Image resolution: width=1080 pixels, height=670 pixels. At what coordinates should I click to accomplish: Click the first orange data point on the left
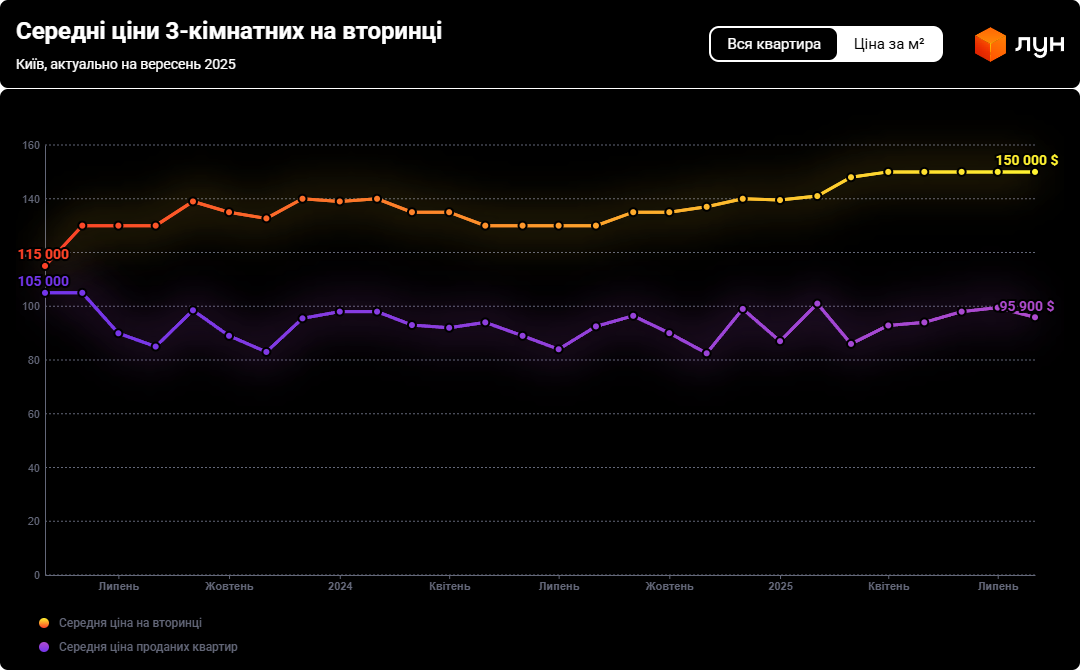point(45,266)
